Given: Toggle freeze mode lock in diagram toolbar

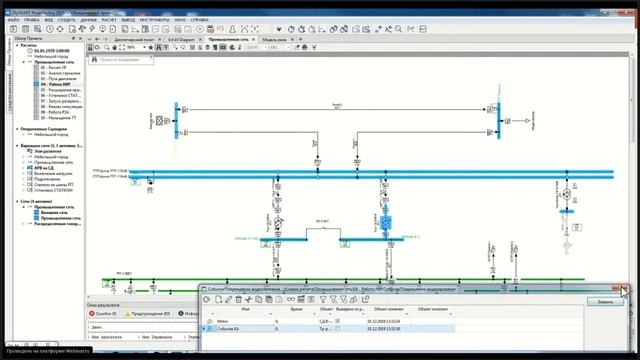Looking at the screenshot, I should (x=90, y=48).
